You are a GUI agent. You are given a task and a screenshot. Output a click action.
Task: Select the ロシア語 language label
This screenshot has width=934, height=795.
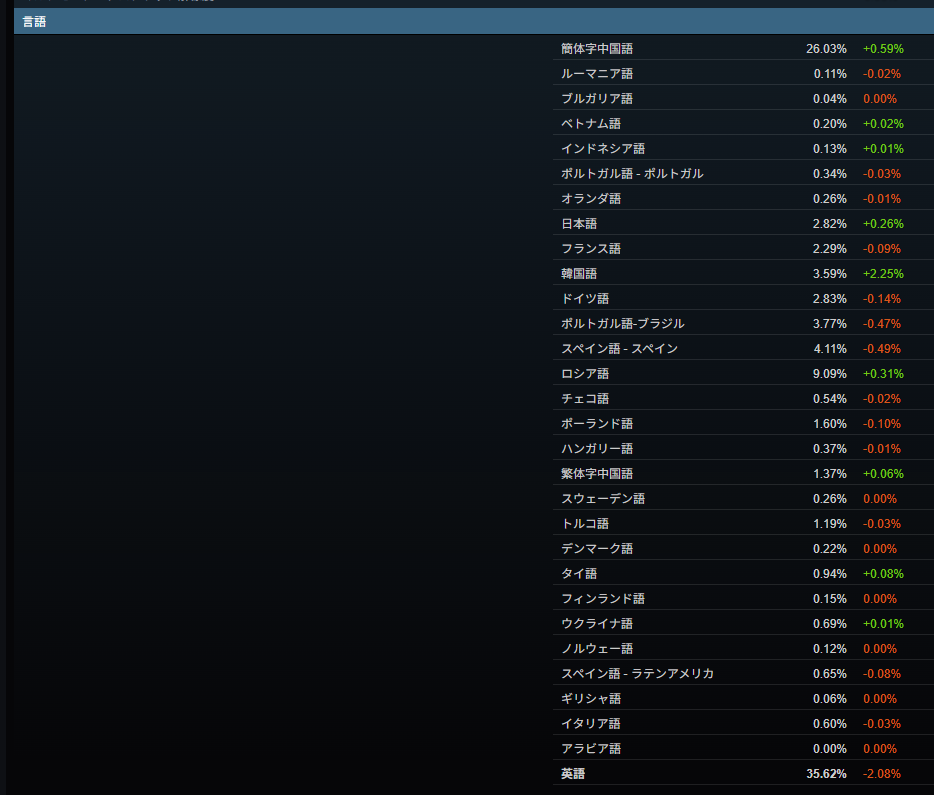585,373
